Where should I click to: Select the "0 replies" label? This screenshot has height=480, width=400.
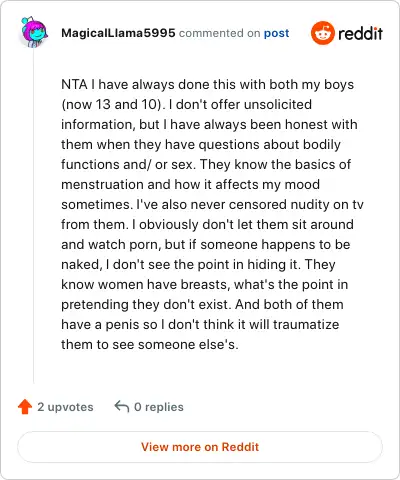pyautogui.click(x=159, y=407)
